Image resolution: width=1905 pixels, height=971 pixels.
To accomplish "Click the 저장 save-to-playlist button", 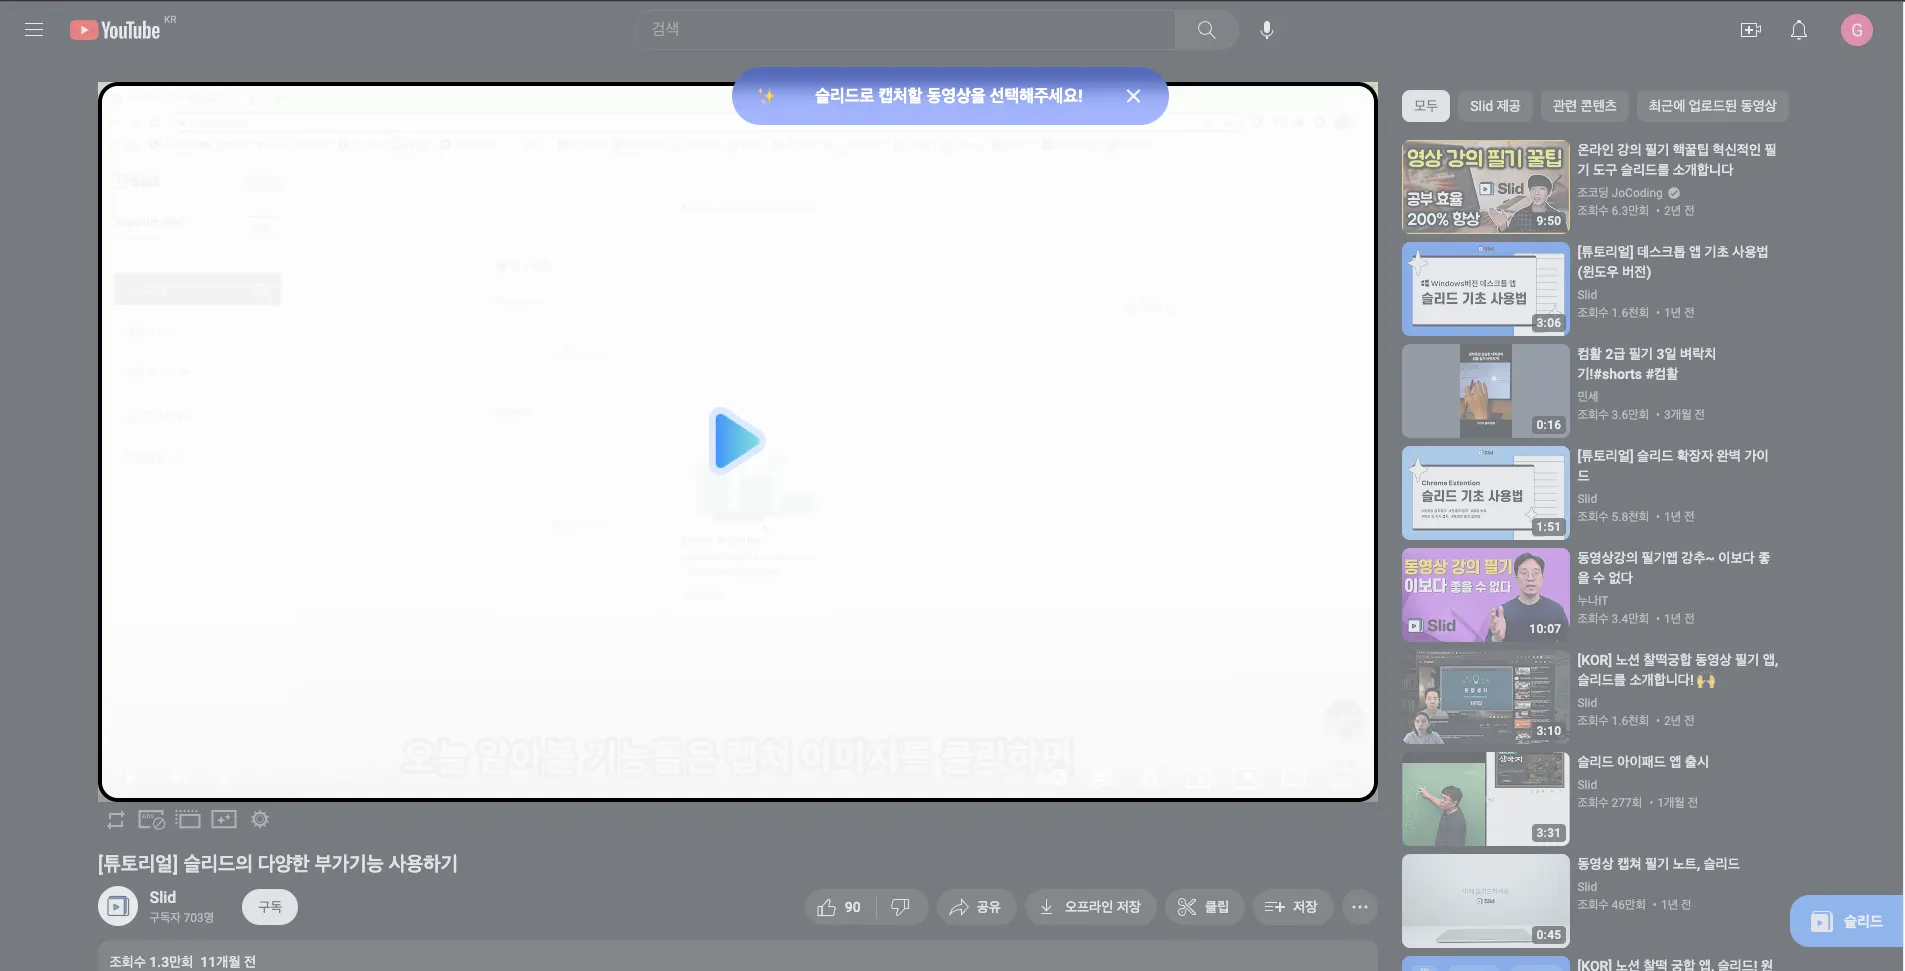I will (x=1292, y=907).
